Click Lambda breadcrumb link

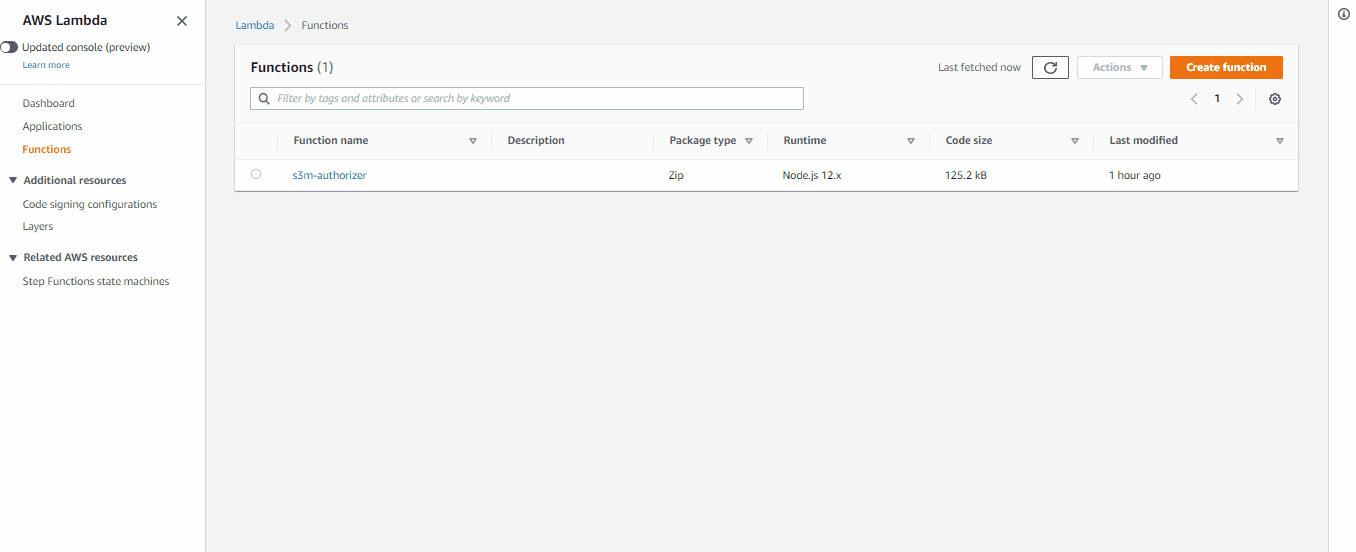(x=255, y=25)
